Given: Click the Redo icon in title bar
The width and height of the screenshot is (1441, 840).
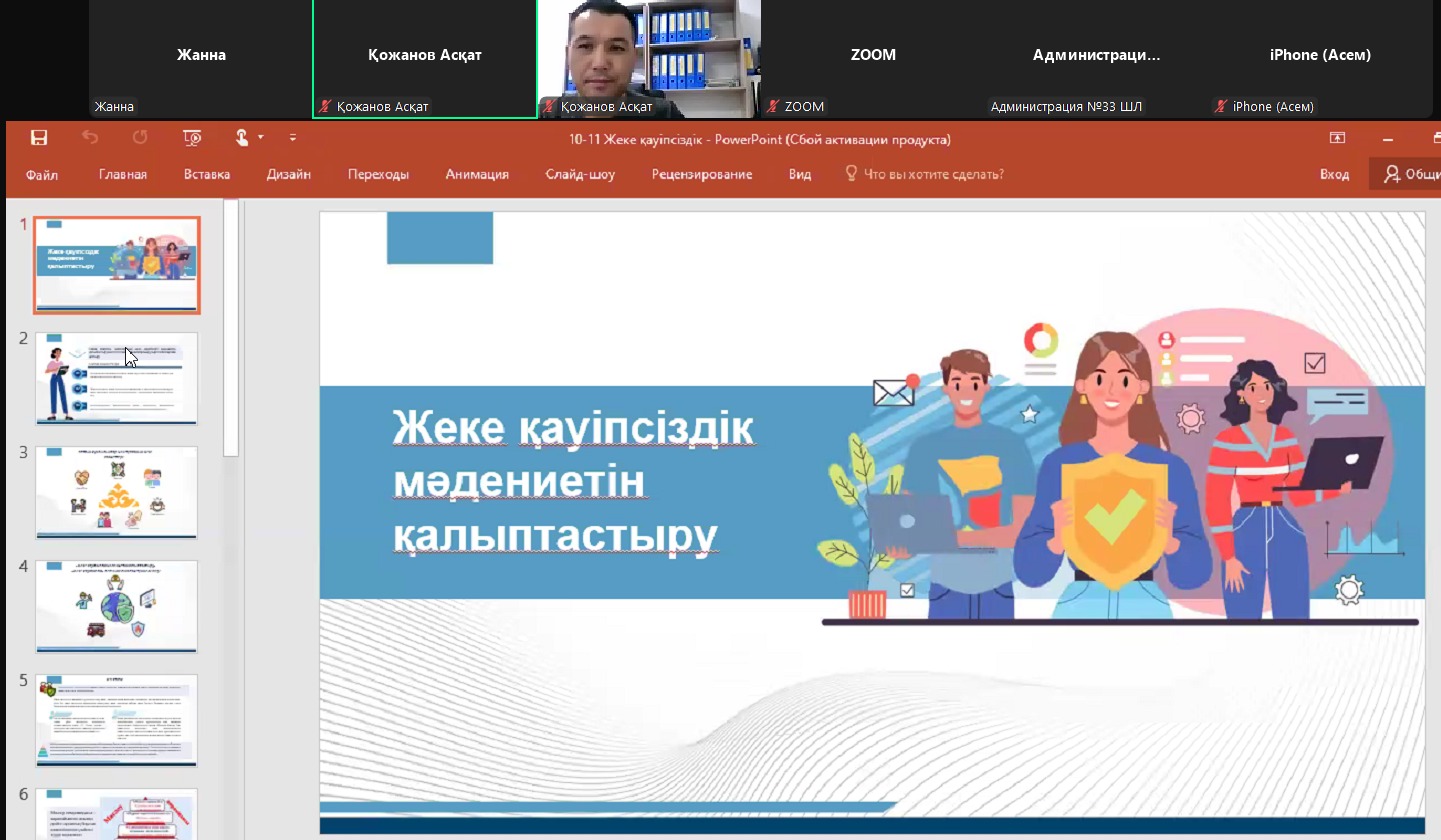Looking at the screenshot, I should pos(140,138).
